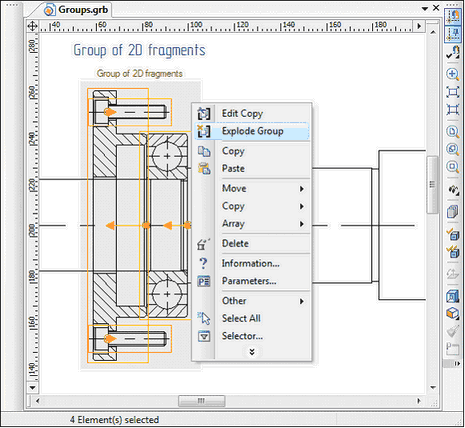465x428 pixels.
Task: Click the Parameters icon in context menu
Action: click(x=203, y=281)
